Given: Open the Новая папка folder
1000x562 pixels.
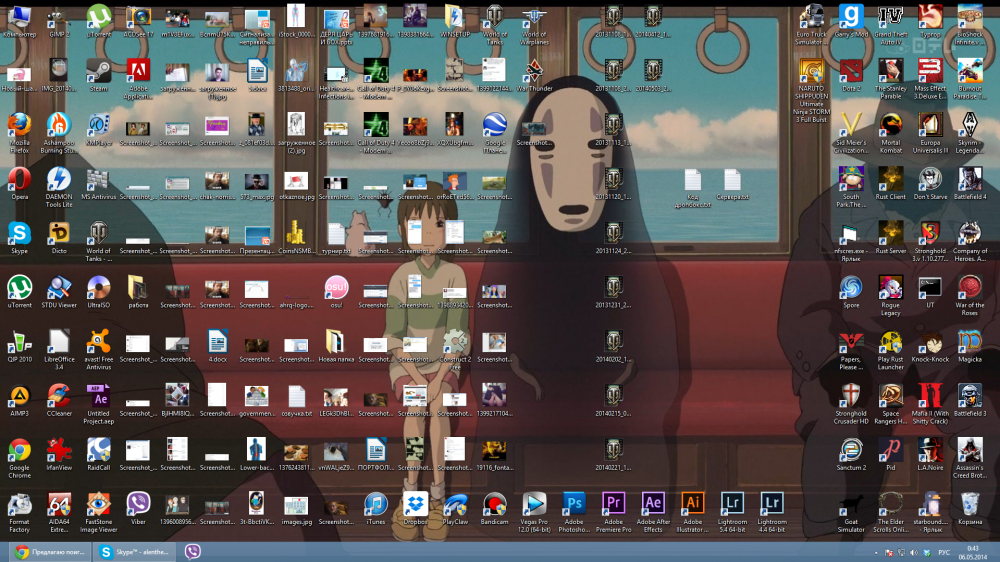Looking at the screenshot, I should [x=335, y=347].
